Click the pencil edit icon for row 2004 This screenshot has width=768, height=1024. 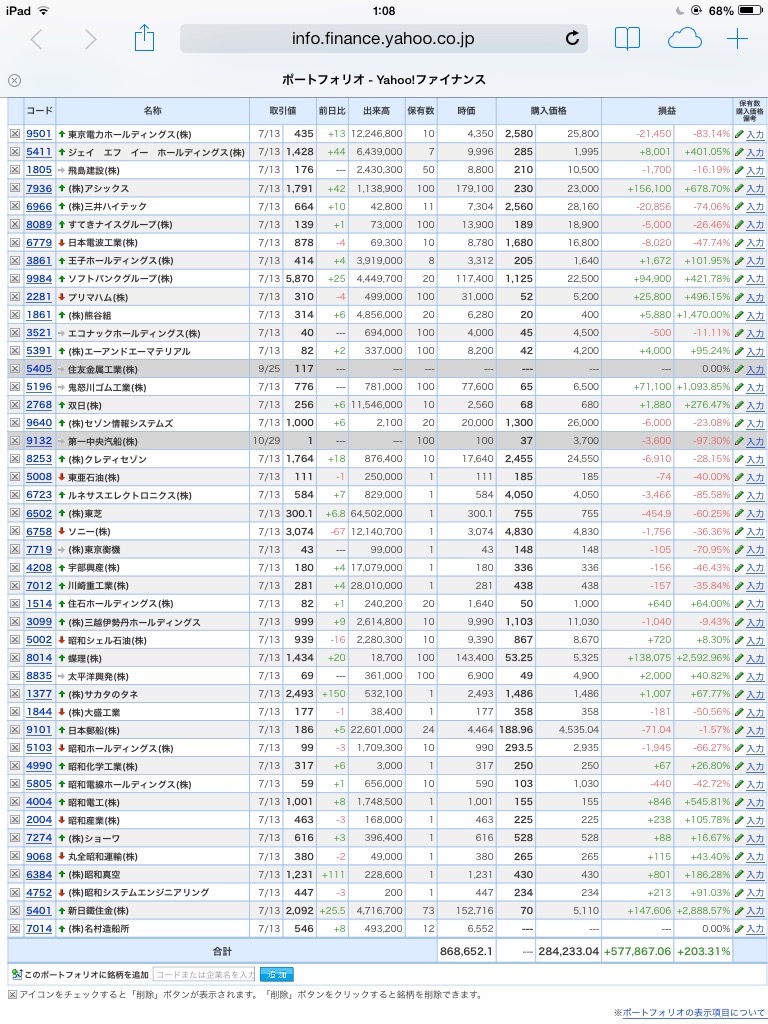(739, 820)
